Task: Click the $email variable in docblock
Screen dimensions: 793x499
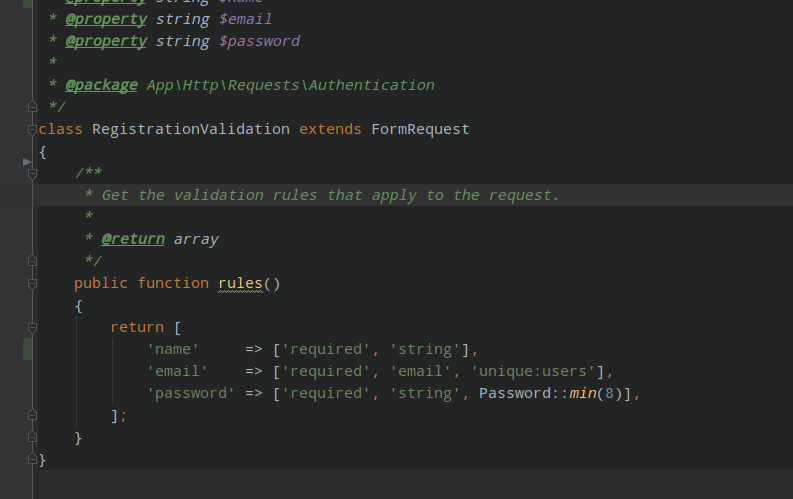Action: [x=245, y=19]
